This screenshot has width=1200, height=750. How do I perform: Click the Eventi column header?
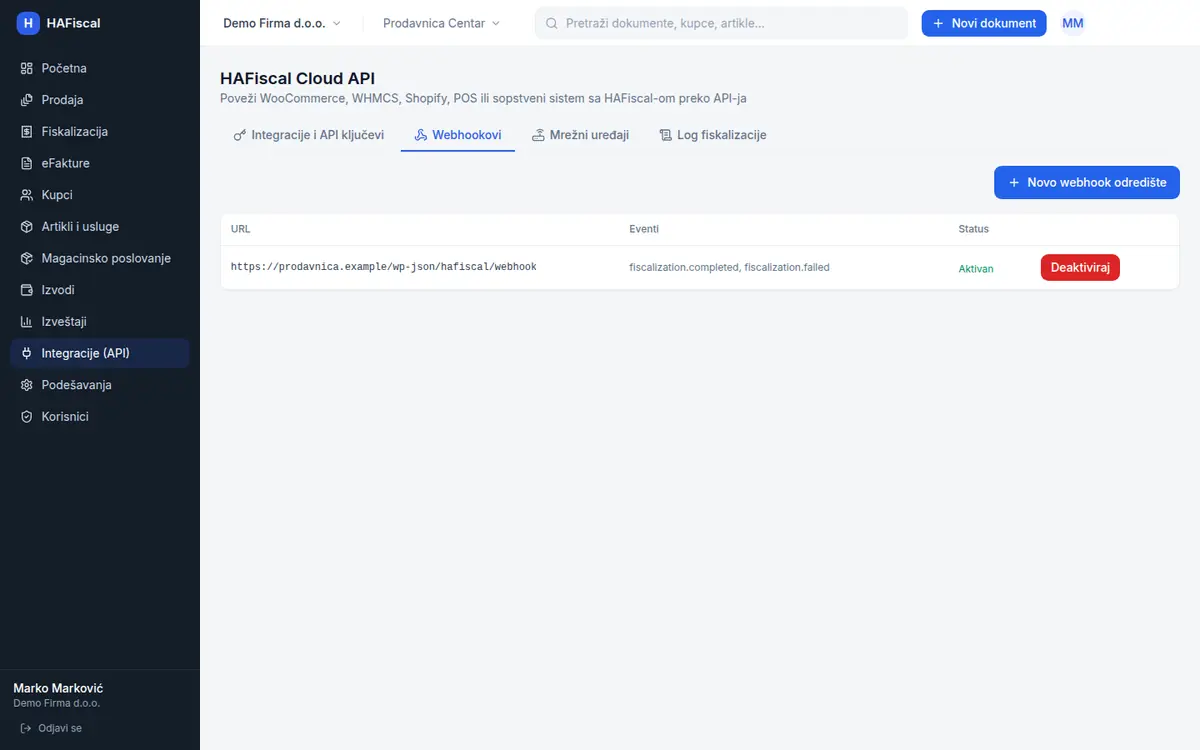(644, 229)
